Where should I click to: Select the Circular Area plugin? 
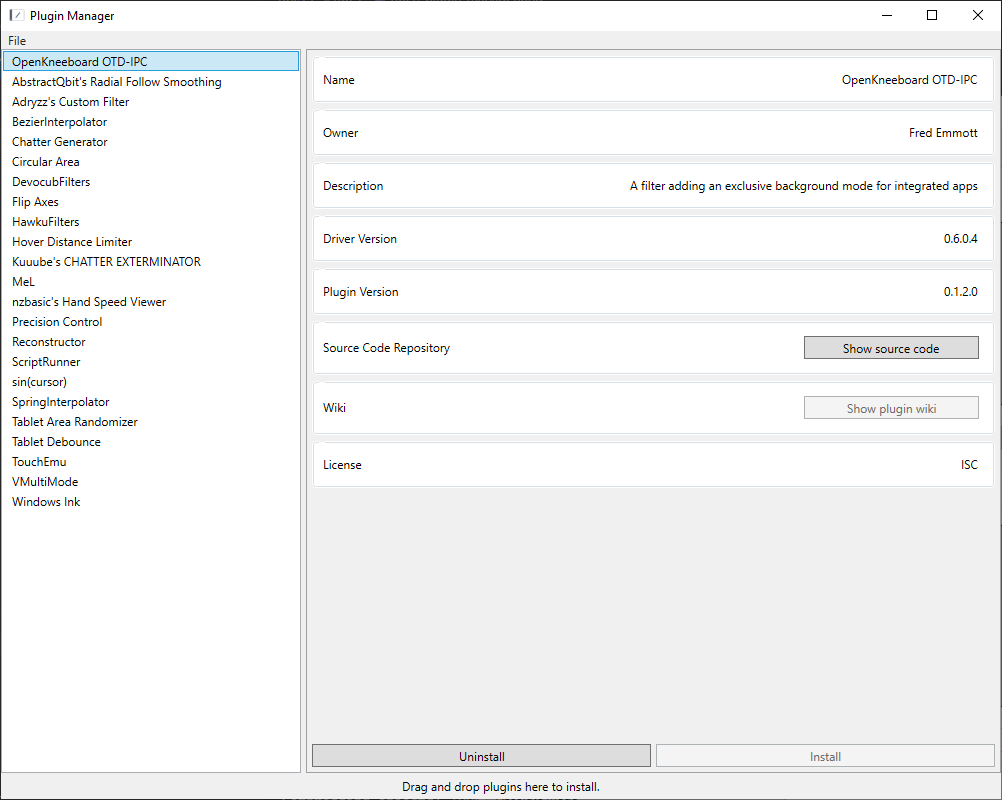[x=46, y=162]
